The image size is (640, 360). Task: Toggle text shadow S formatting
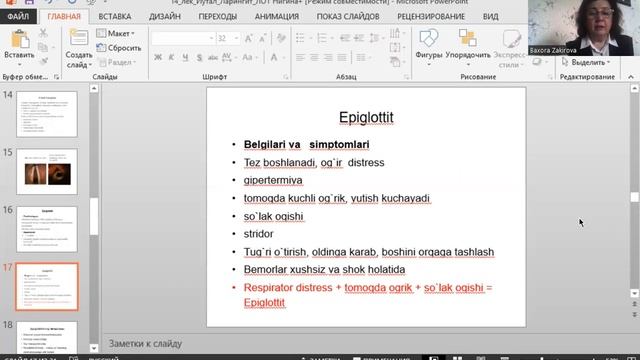pos(199,58)
